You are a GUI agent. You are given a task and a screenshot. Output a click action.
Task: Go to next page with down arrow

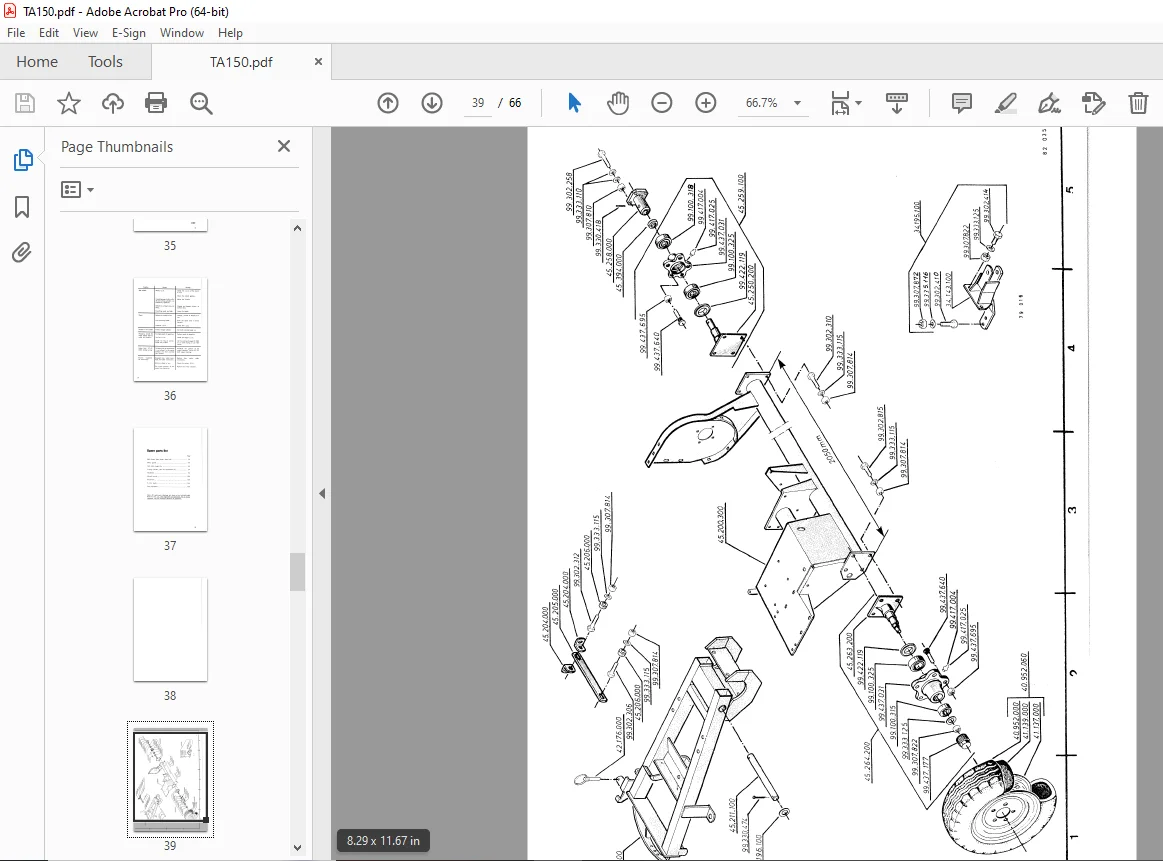click(432, 103)
